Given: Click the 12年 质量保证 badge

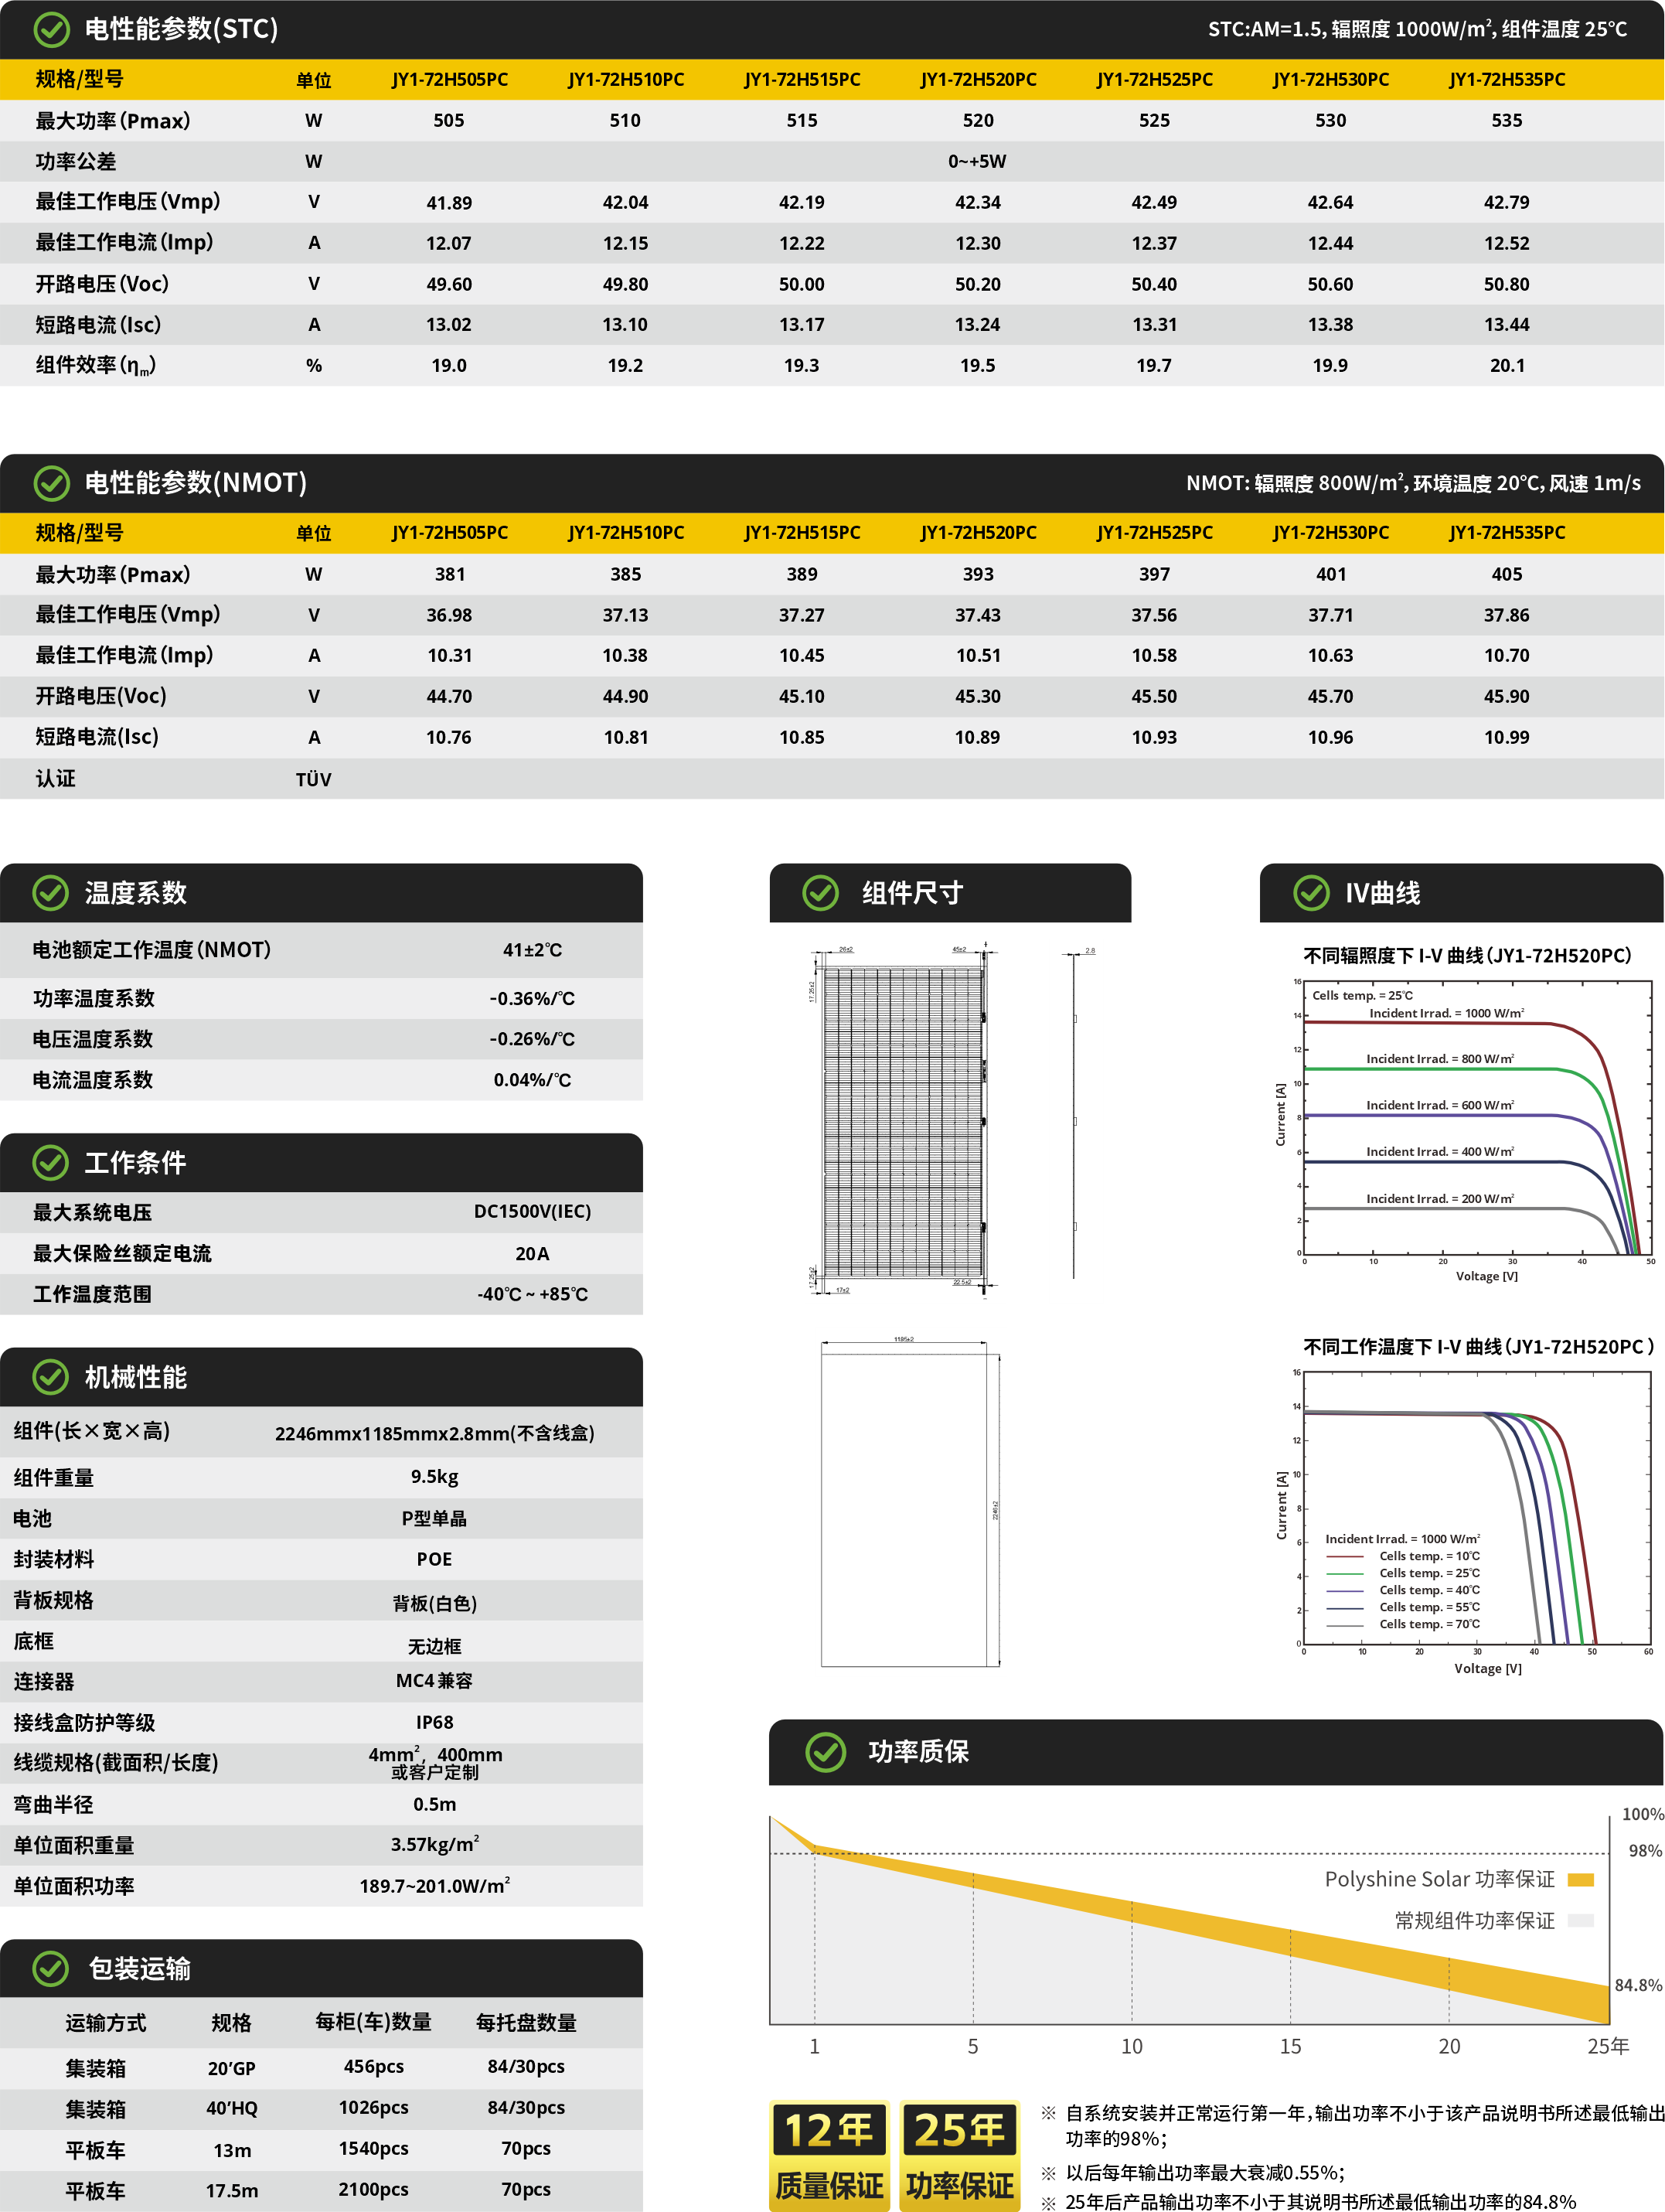Looking at the screenshot, I should pos(829,2156).
